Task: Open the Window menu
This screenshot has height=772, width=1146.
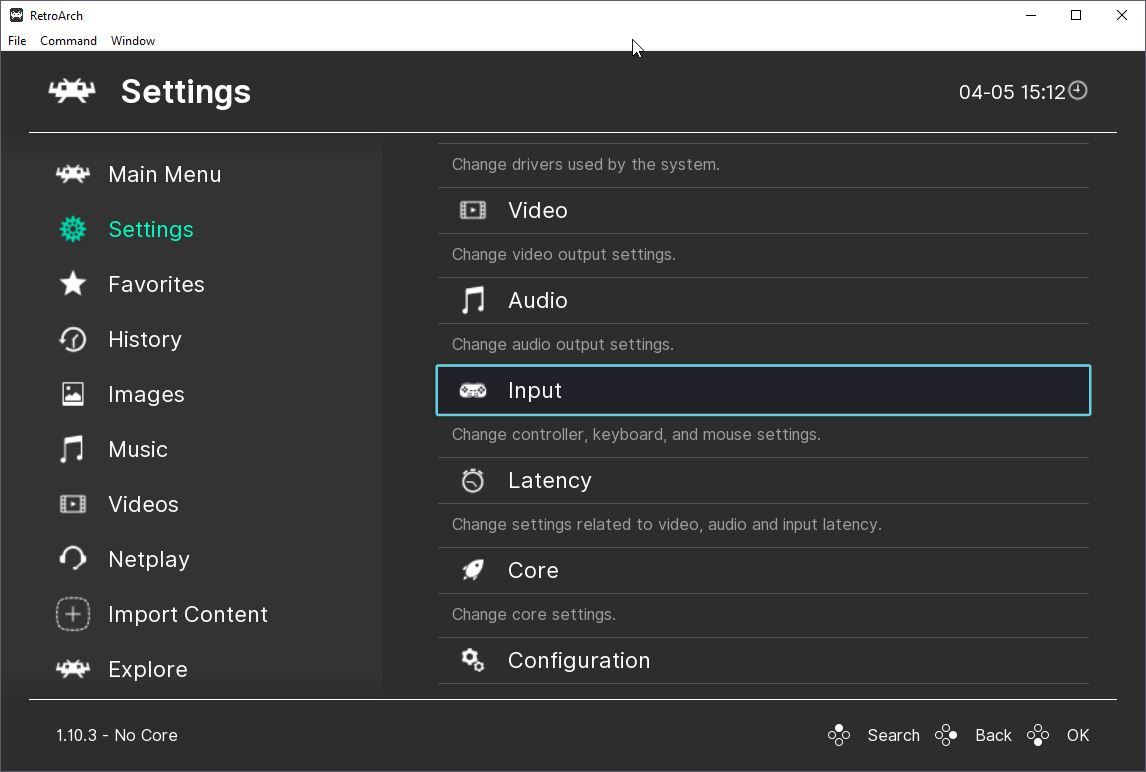Action: click(133, 41)
